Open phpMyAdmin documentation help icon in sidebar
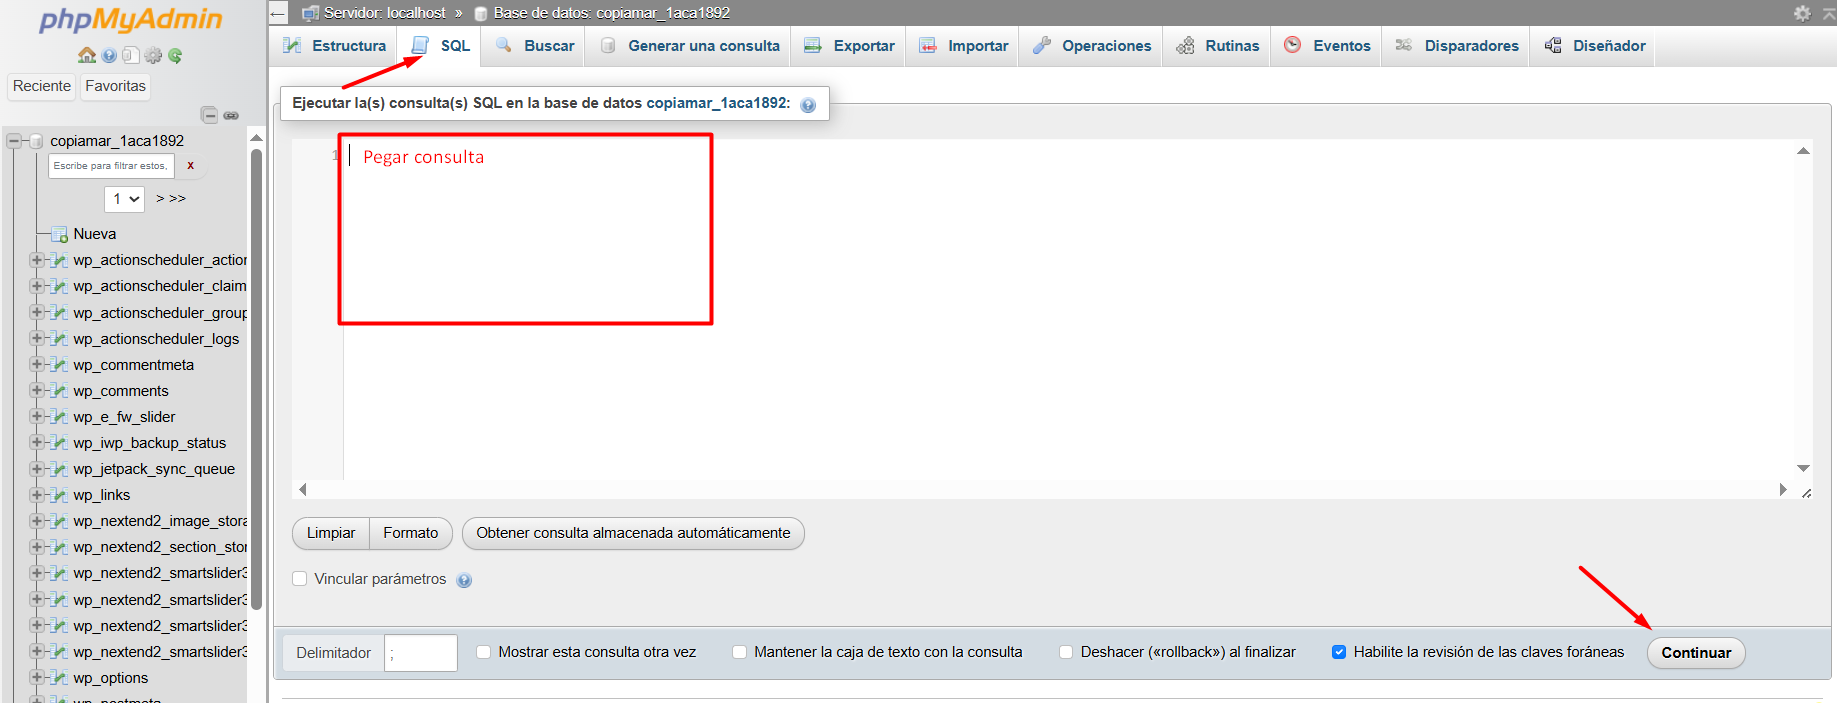This screenshot has height=703, width=1837. coord(109,56)
